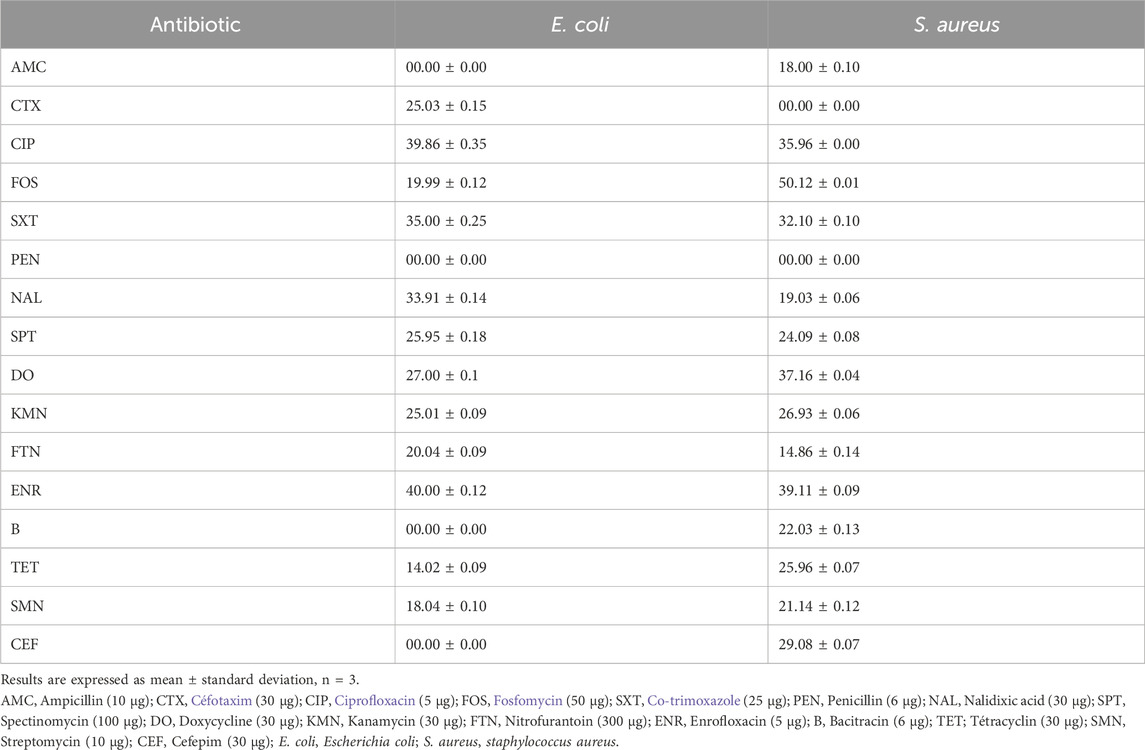Click E. coli value 25.01 ± 0.09

(x=446, y=413)
